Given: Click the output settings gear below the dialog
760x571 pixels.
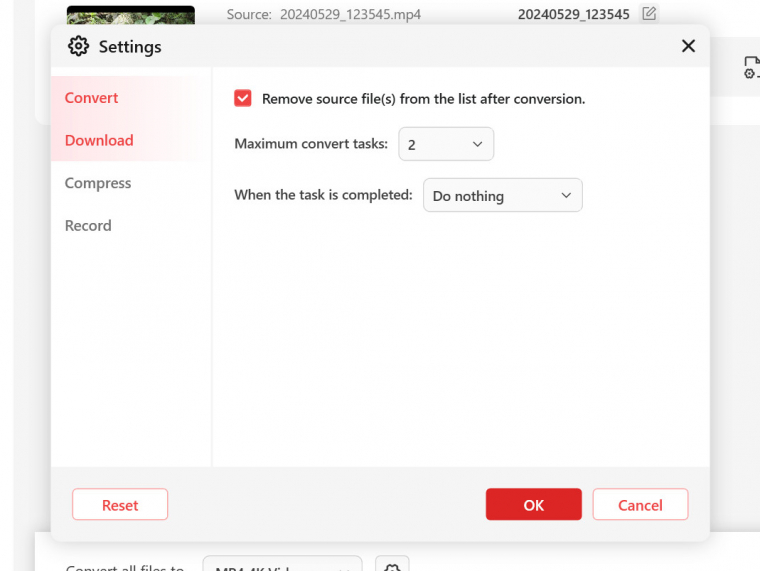Looking at the screenshot, I should tap(392, 565).
